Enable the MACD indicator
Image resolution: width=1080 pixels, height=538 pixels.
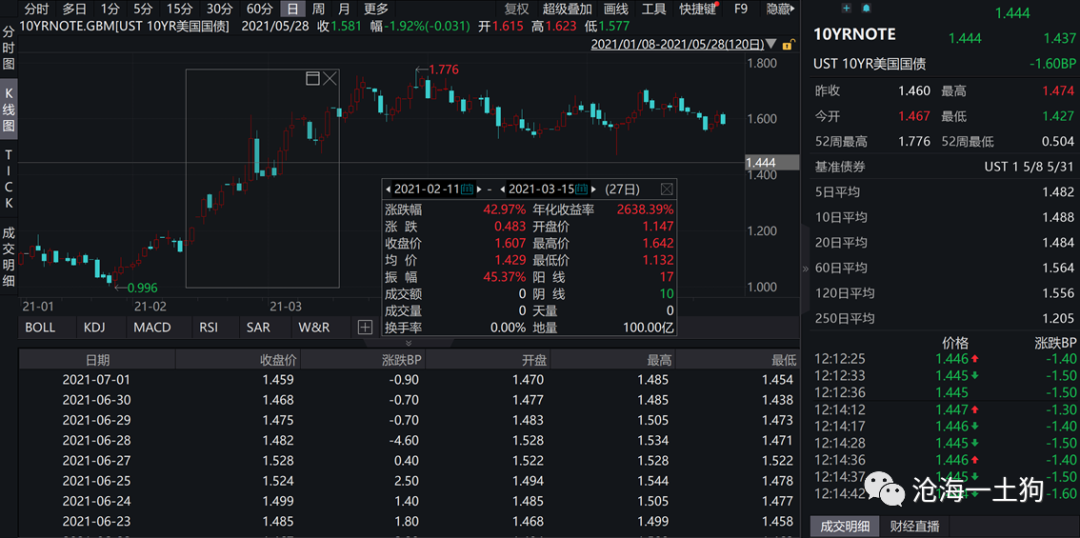[152, 327]
